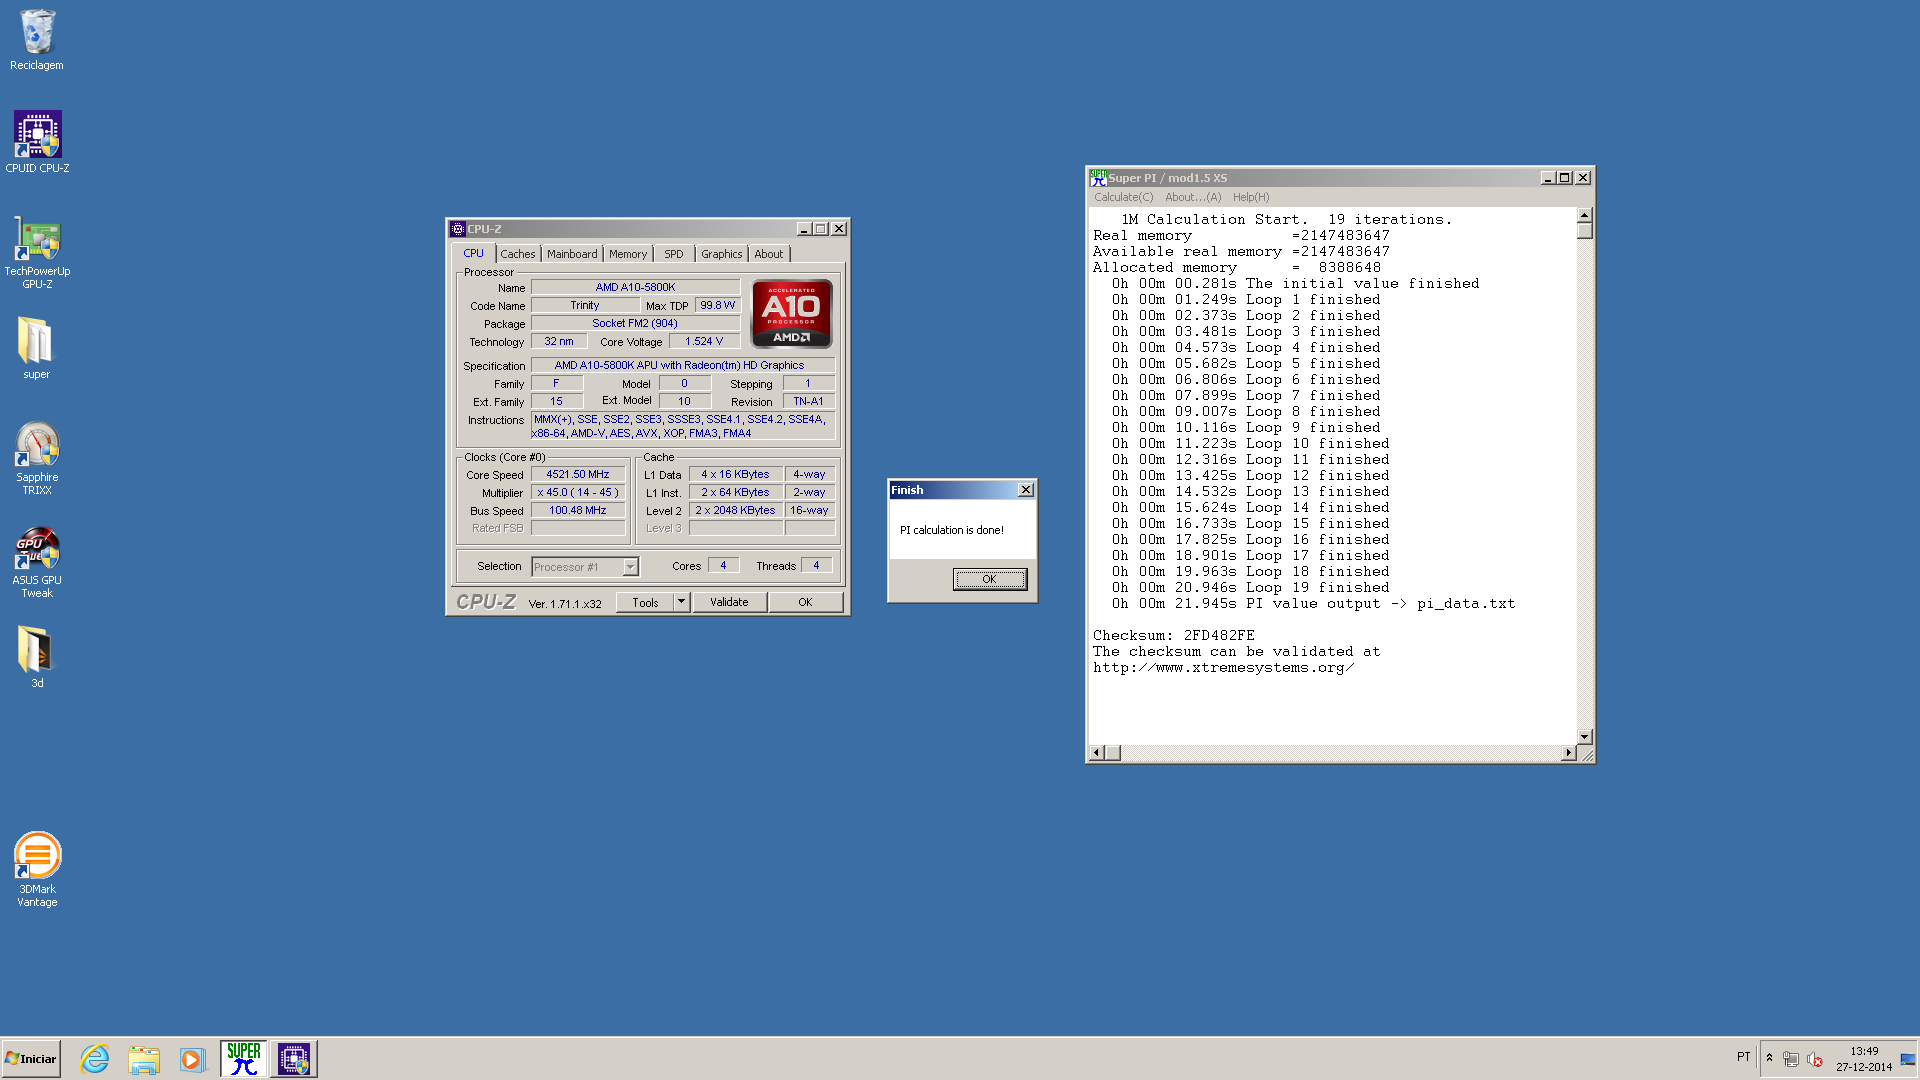Screen dimensions: 1920x1080
Task: Click the AMD A10 processor logo
Action: 791,314
